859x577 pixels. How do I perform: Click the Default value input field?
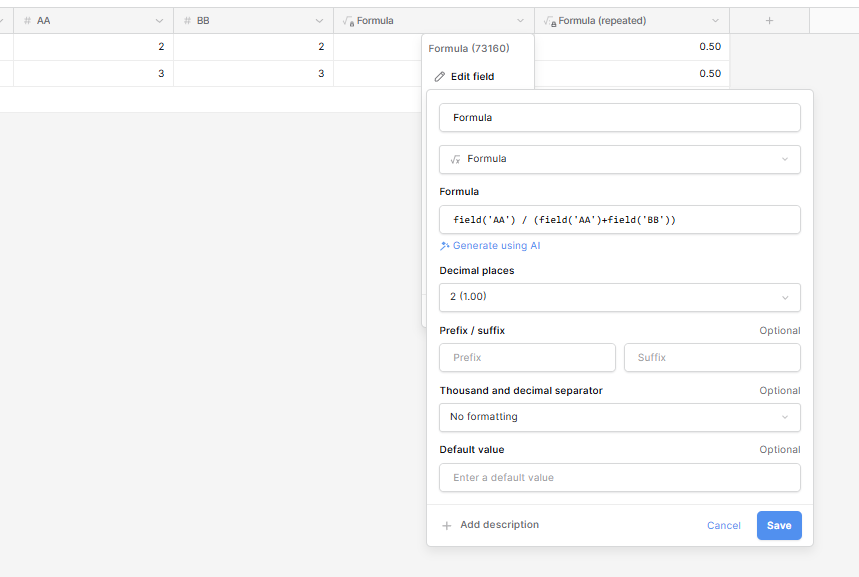point(620,478)
